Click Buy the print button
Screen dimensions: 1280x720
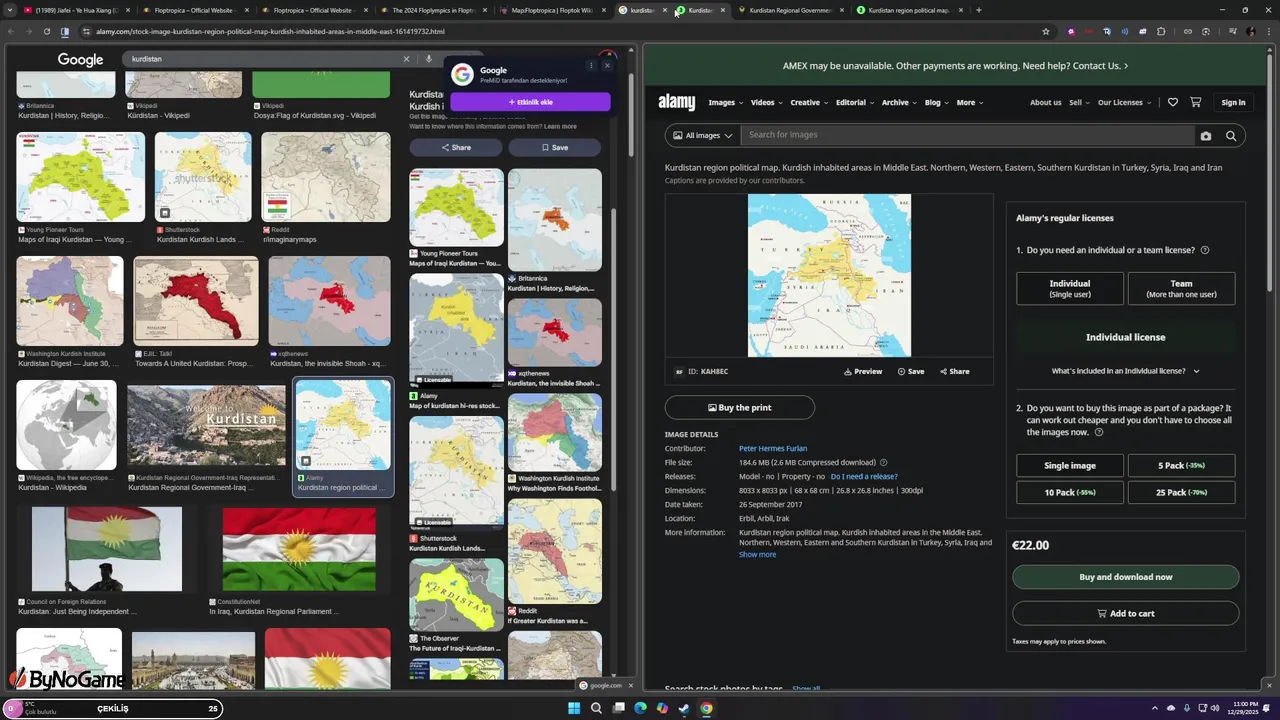pos(740,408)
